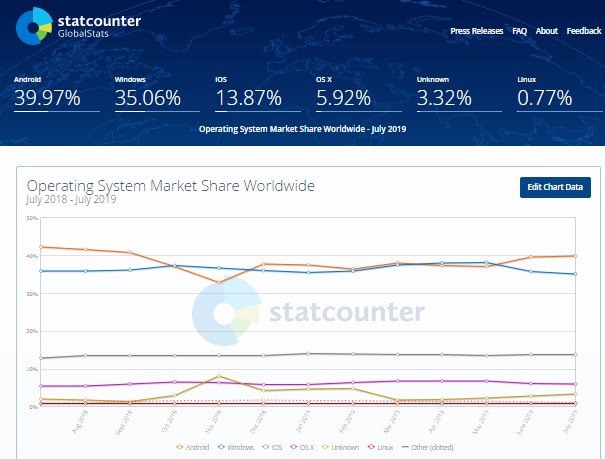605x459 pixels.
Task: Click Unknown's peak data point at Nov 2018
Action: click(x=219, y=376)
